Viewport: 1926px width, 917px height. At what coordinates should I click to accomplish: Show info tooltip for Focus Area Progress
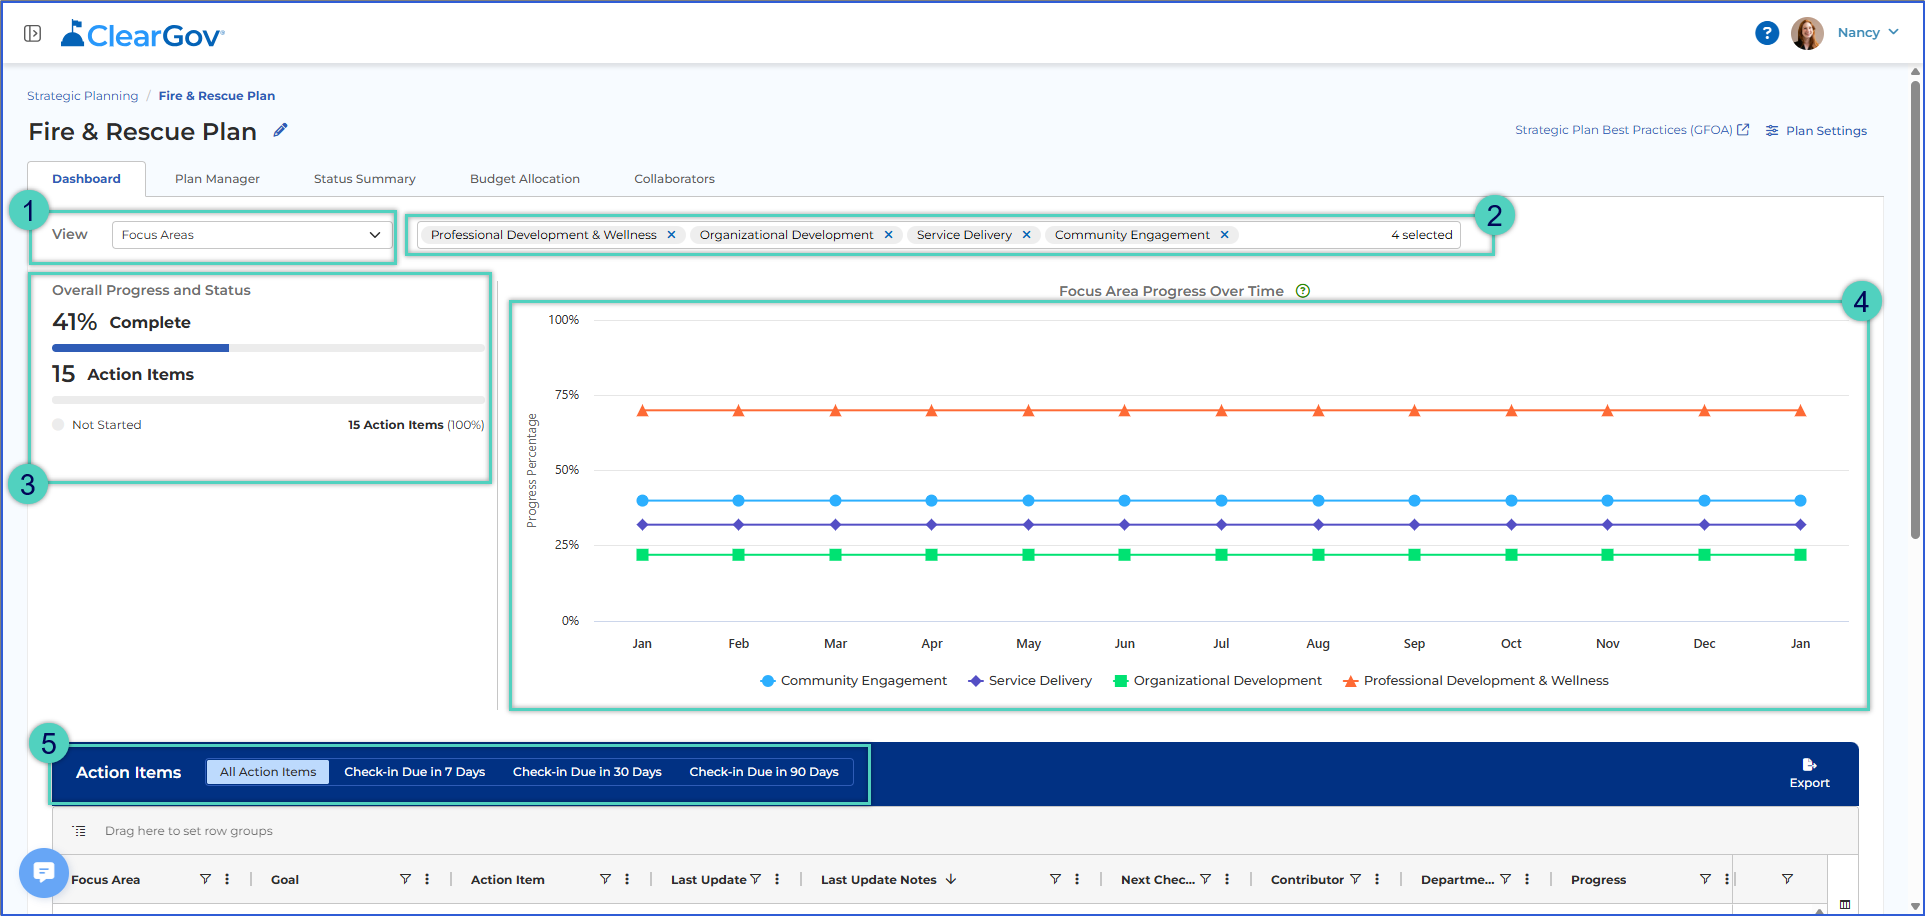[1303, 291]
